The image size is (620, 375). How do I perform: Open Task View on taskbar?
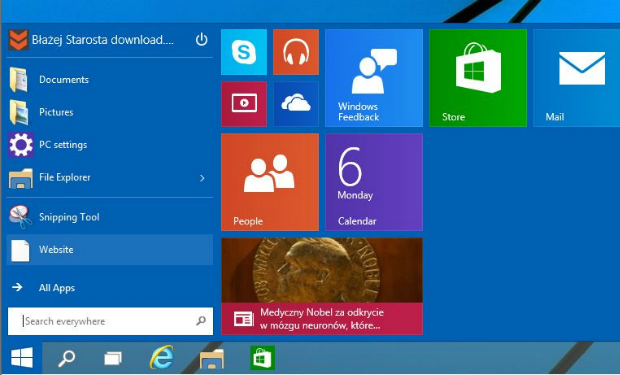point(113,359)
